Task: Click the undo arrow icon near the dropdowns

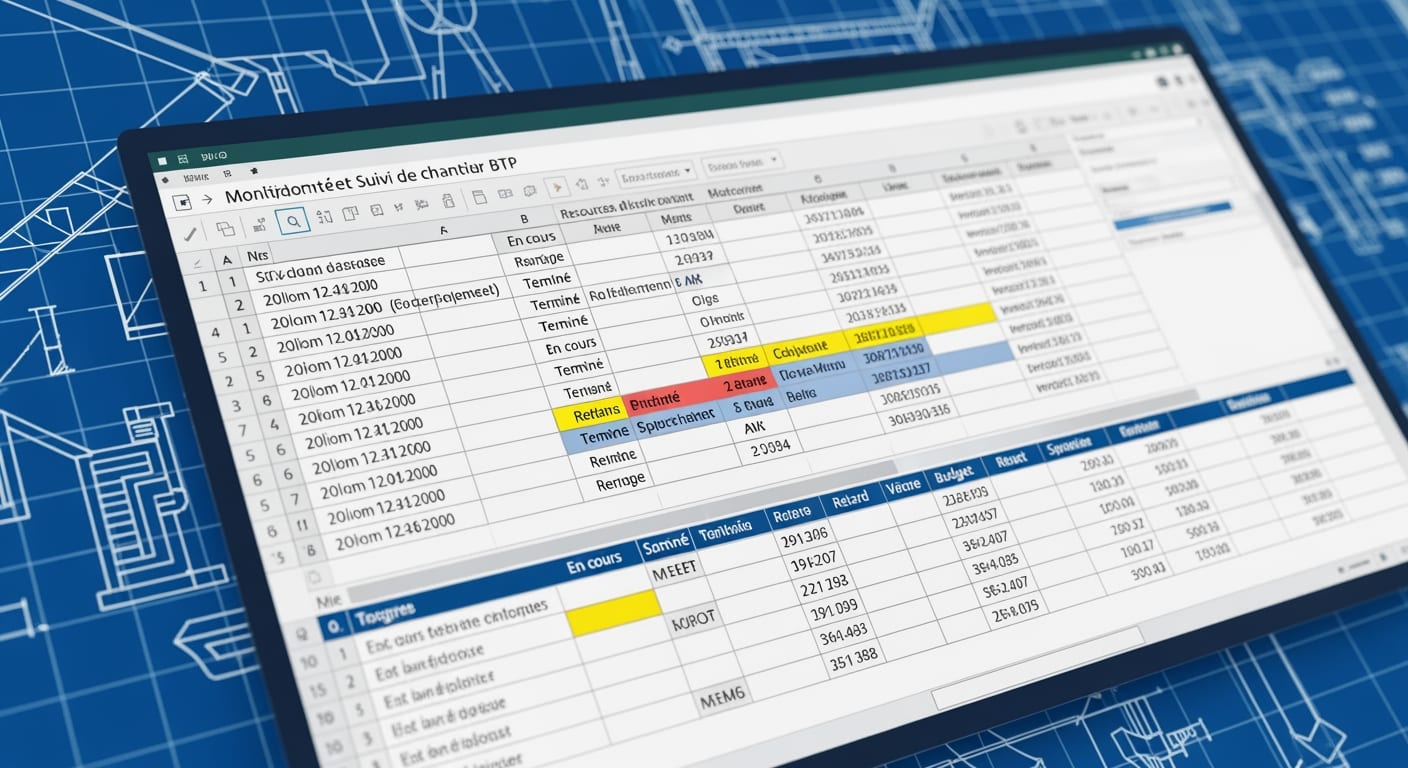Action: coord(583,183)
